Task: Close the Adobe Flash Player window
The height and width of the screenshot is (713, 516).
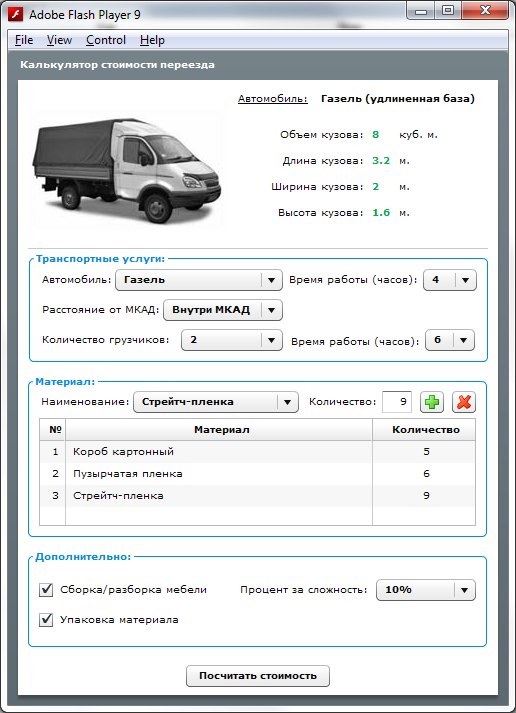Action: [x=485, y=11]
